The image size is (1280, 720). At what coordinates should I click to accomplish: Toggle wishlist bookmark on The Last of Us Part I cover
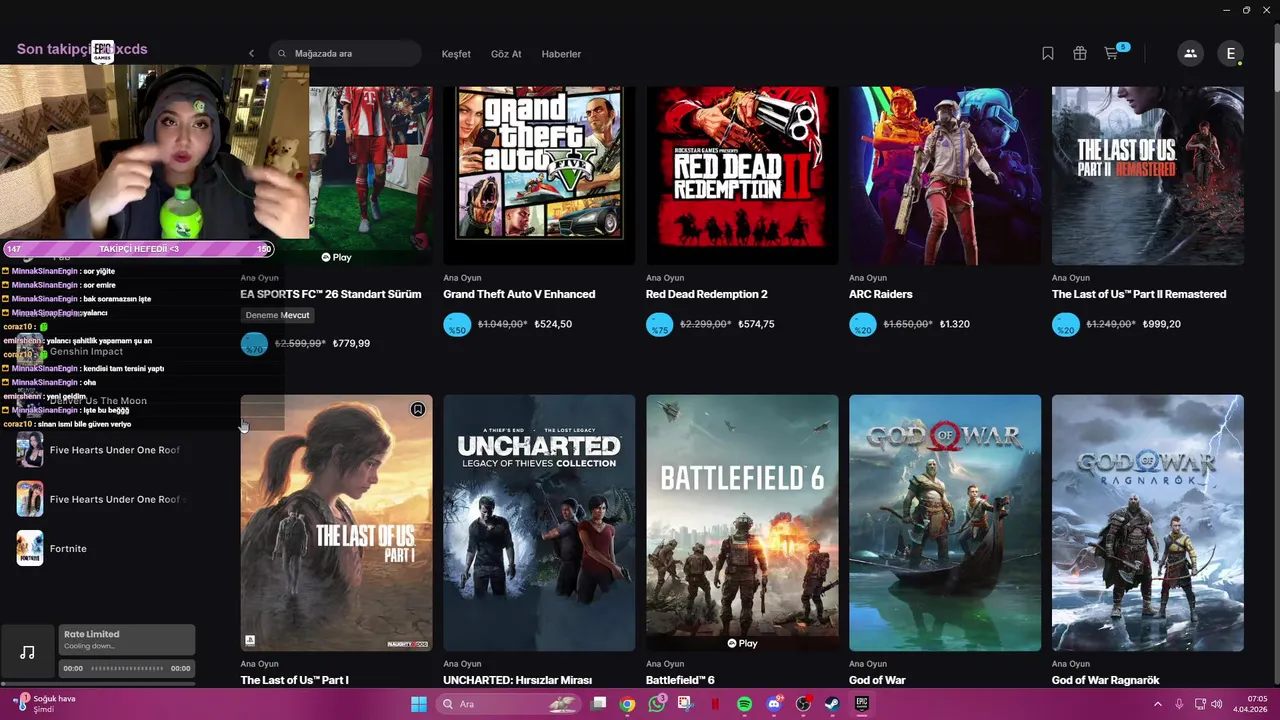(x=418, y=409)
